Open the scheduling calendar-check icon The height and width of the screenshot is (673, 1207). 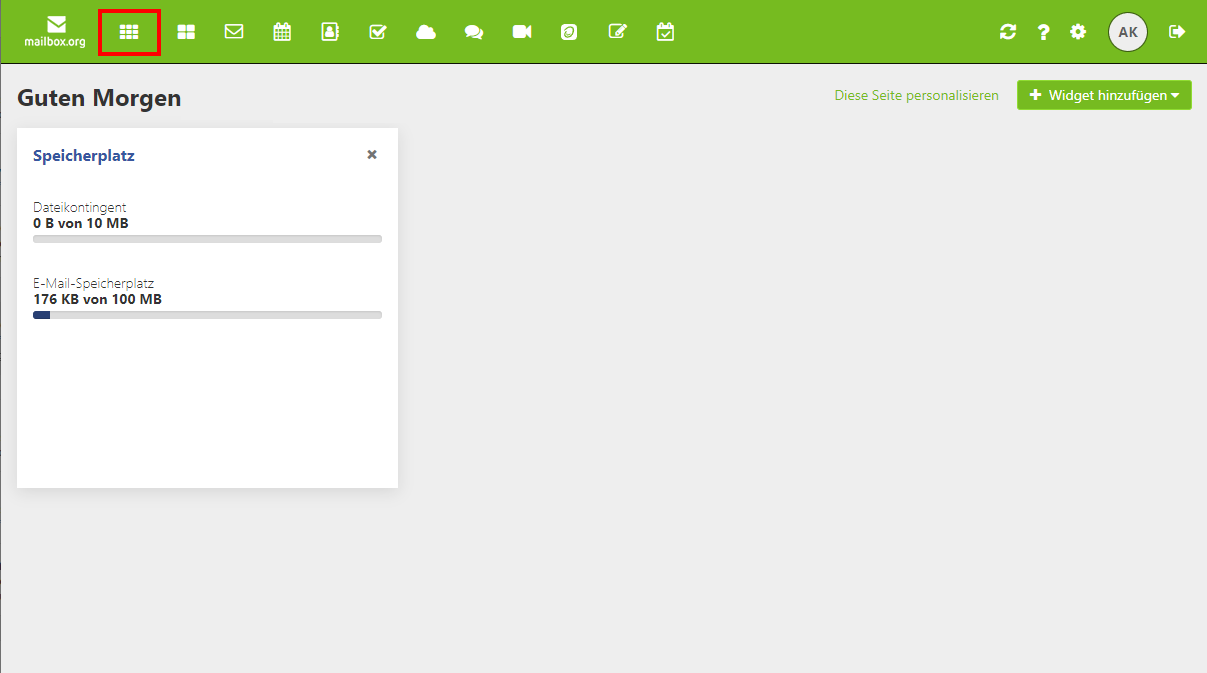665,32
